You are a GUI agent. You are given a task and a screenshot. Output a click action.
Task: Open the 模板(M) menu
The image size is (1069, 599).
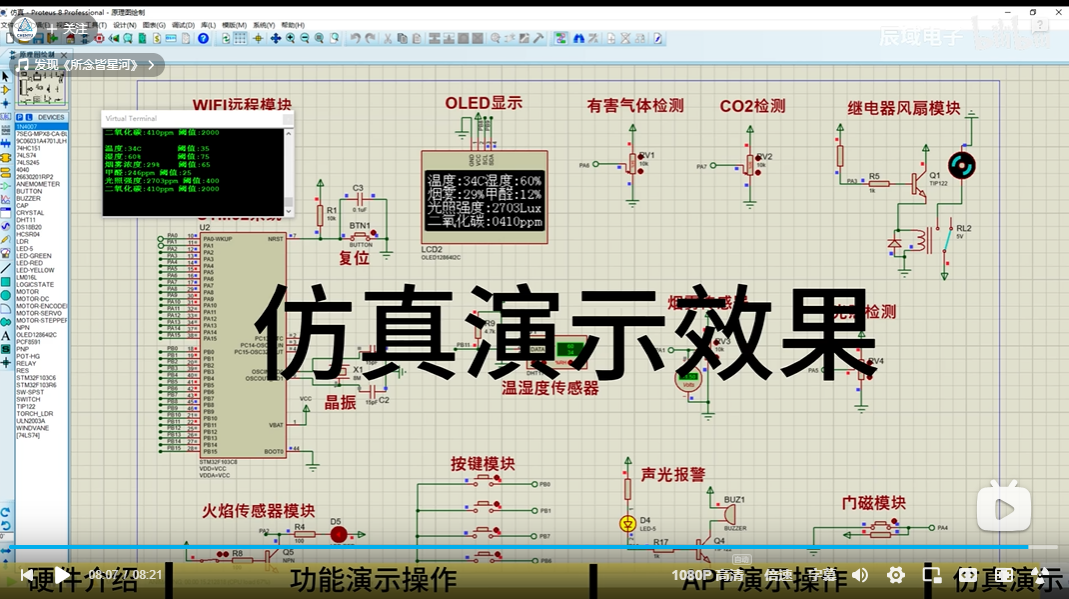(234, 25)
